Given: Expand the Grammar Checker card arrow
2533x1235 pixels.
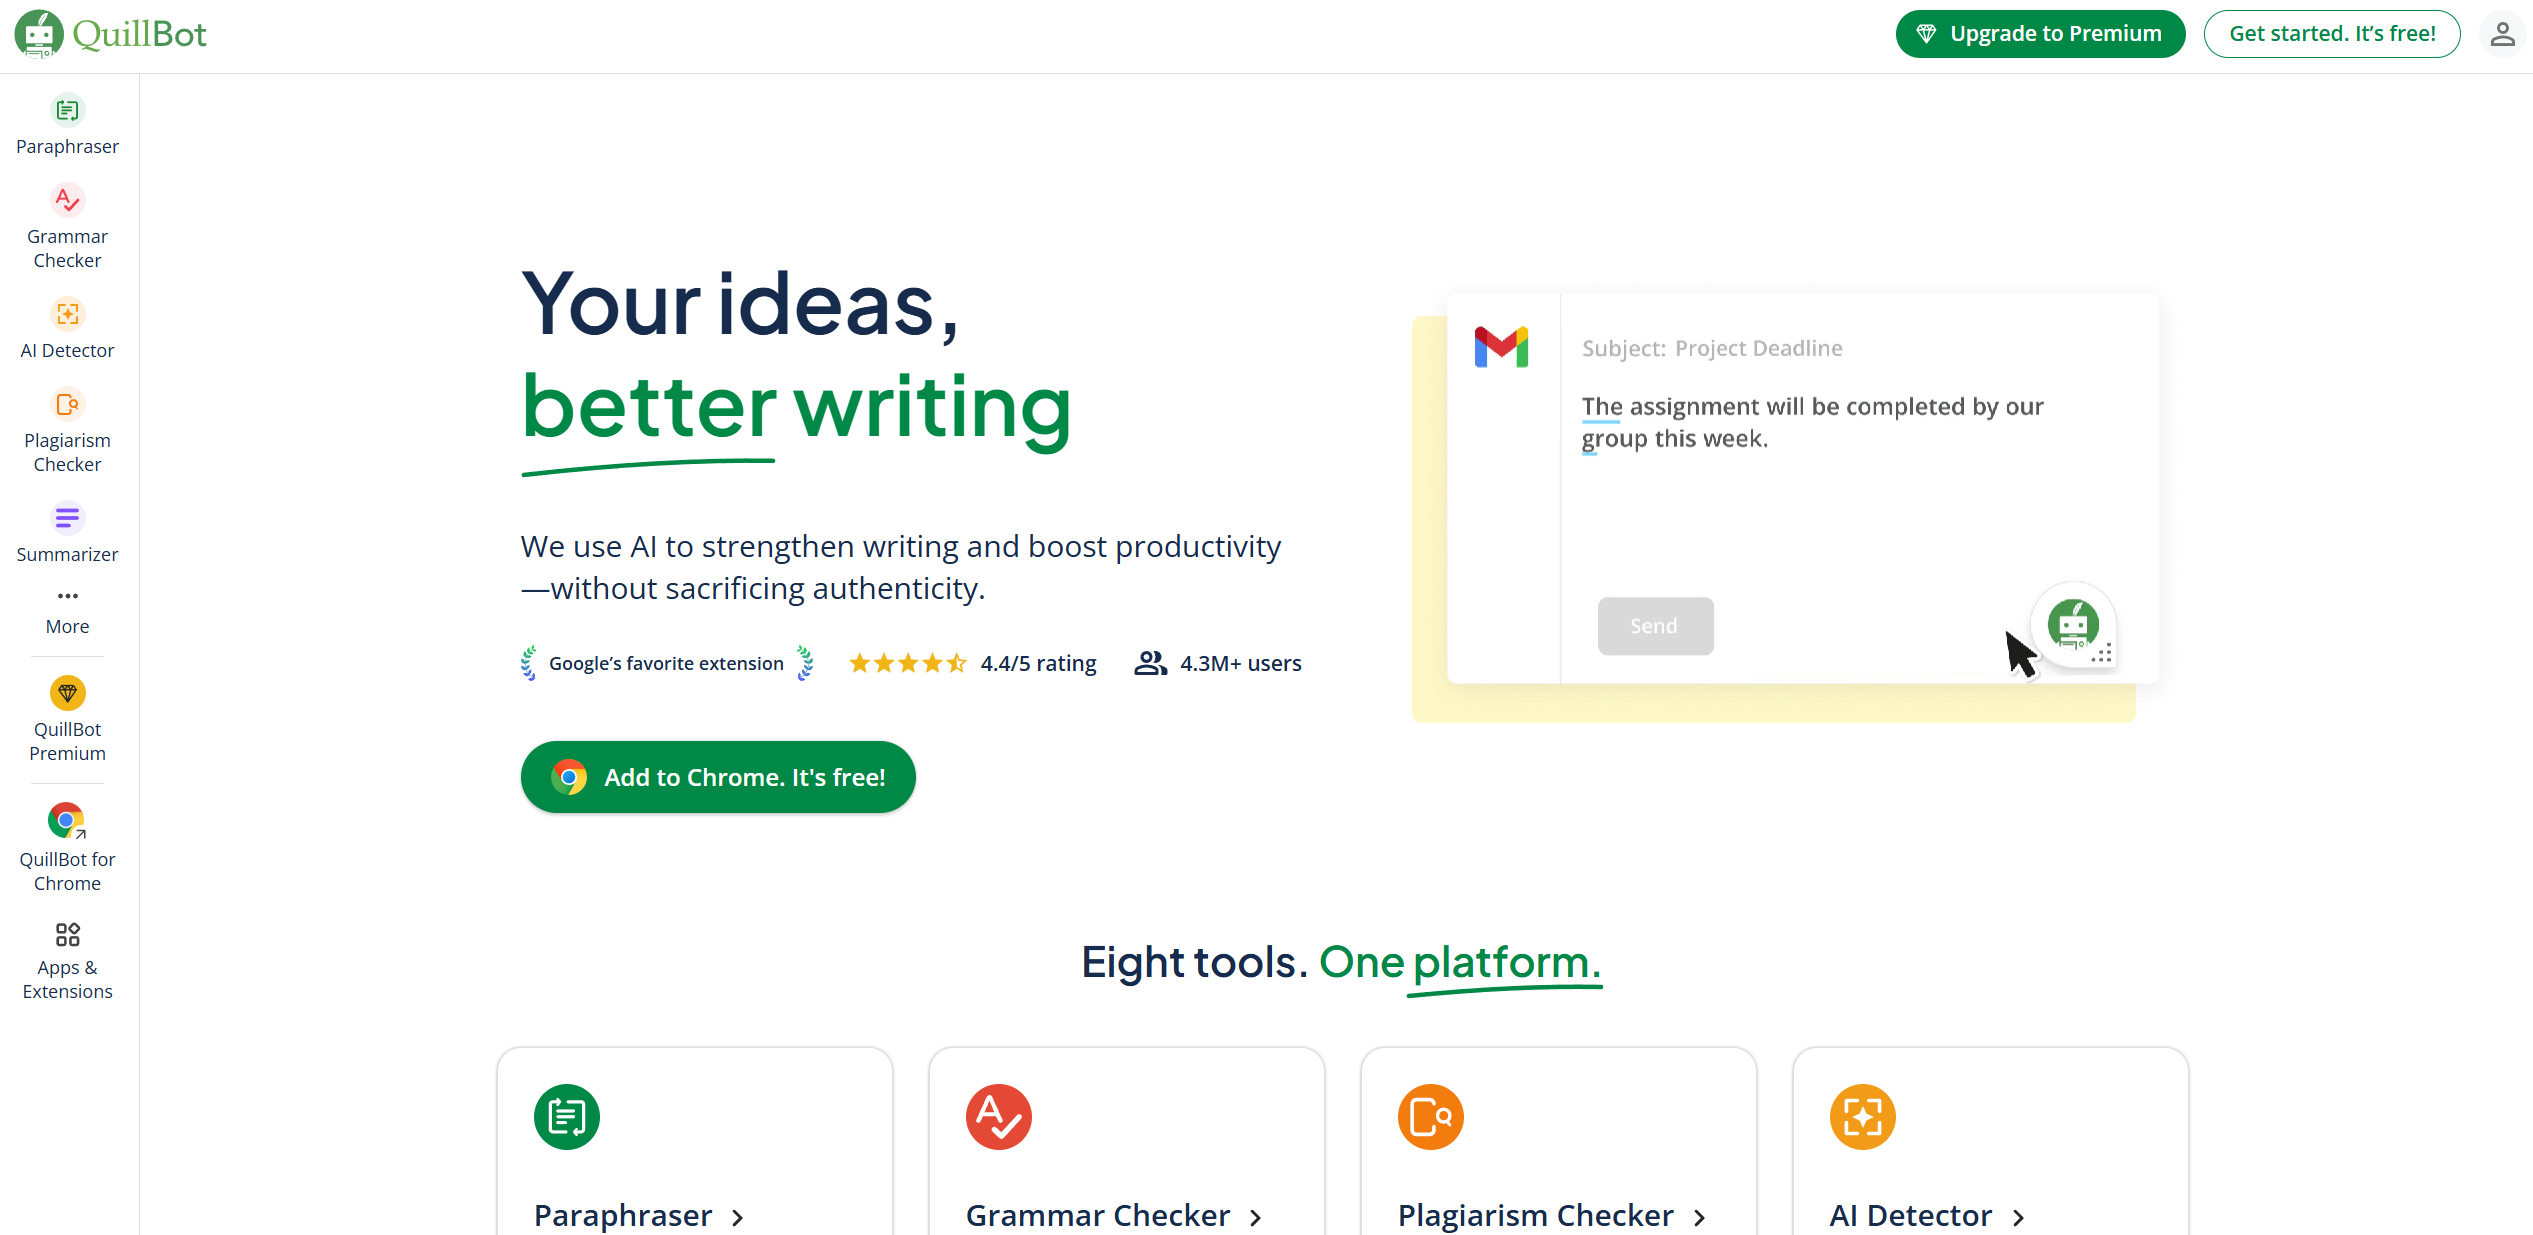Looking at the screenshot, I should click(x=1256, y=1217).
